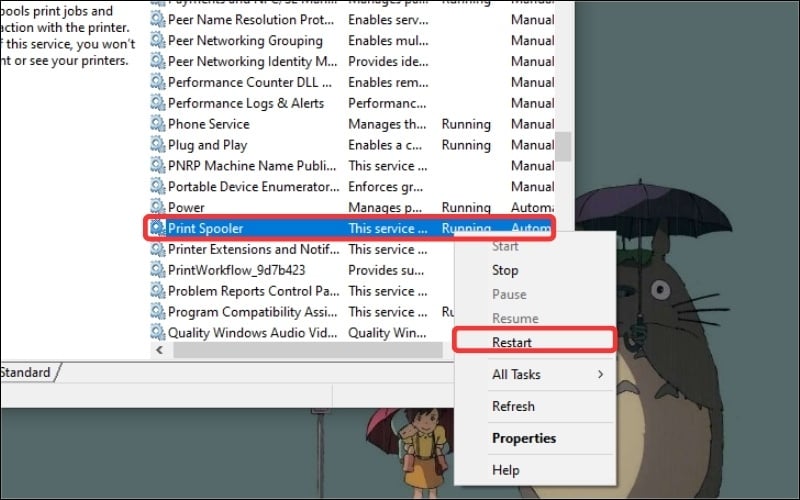Select Refresh from the context menu

pos(535,406)
